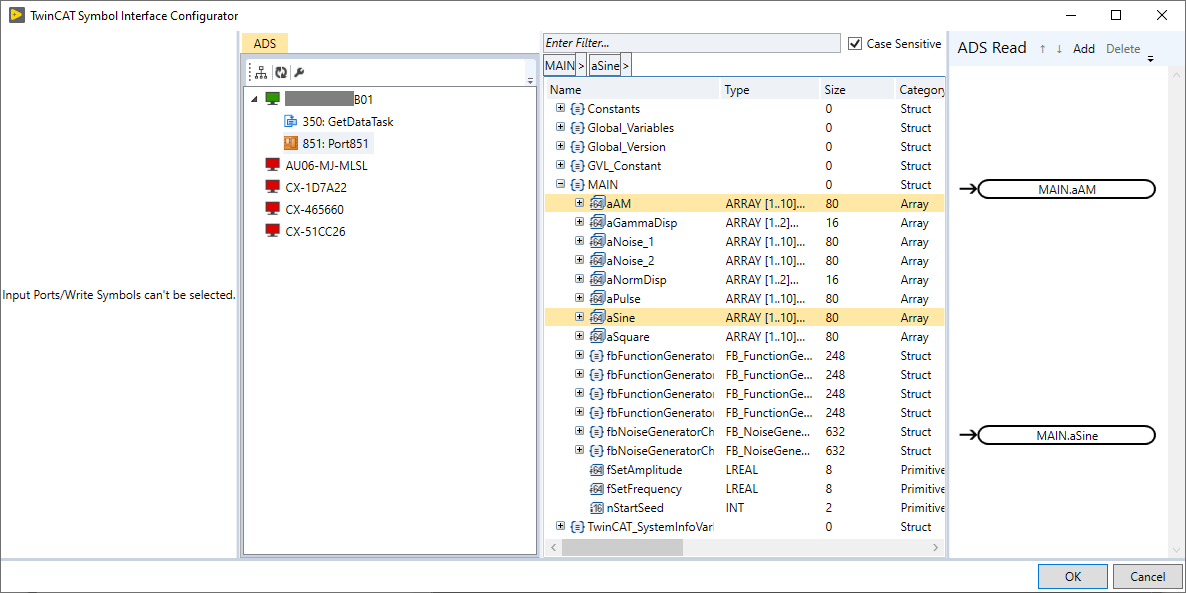Click the MAIN breadcrumb segment
Screen dimensions: 1186x593
click(x=560, y=66)
